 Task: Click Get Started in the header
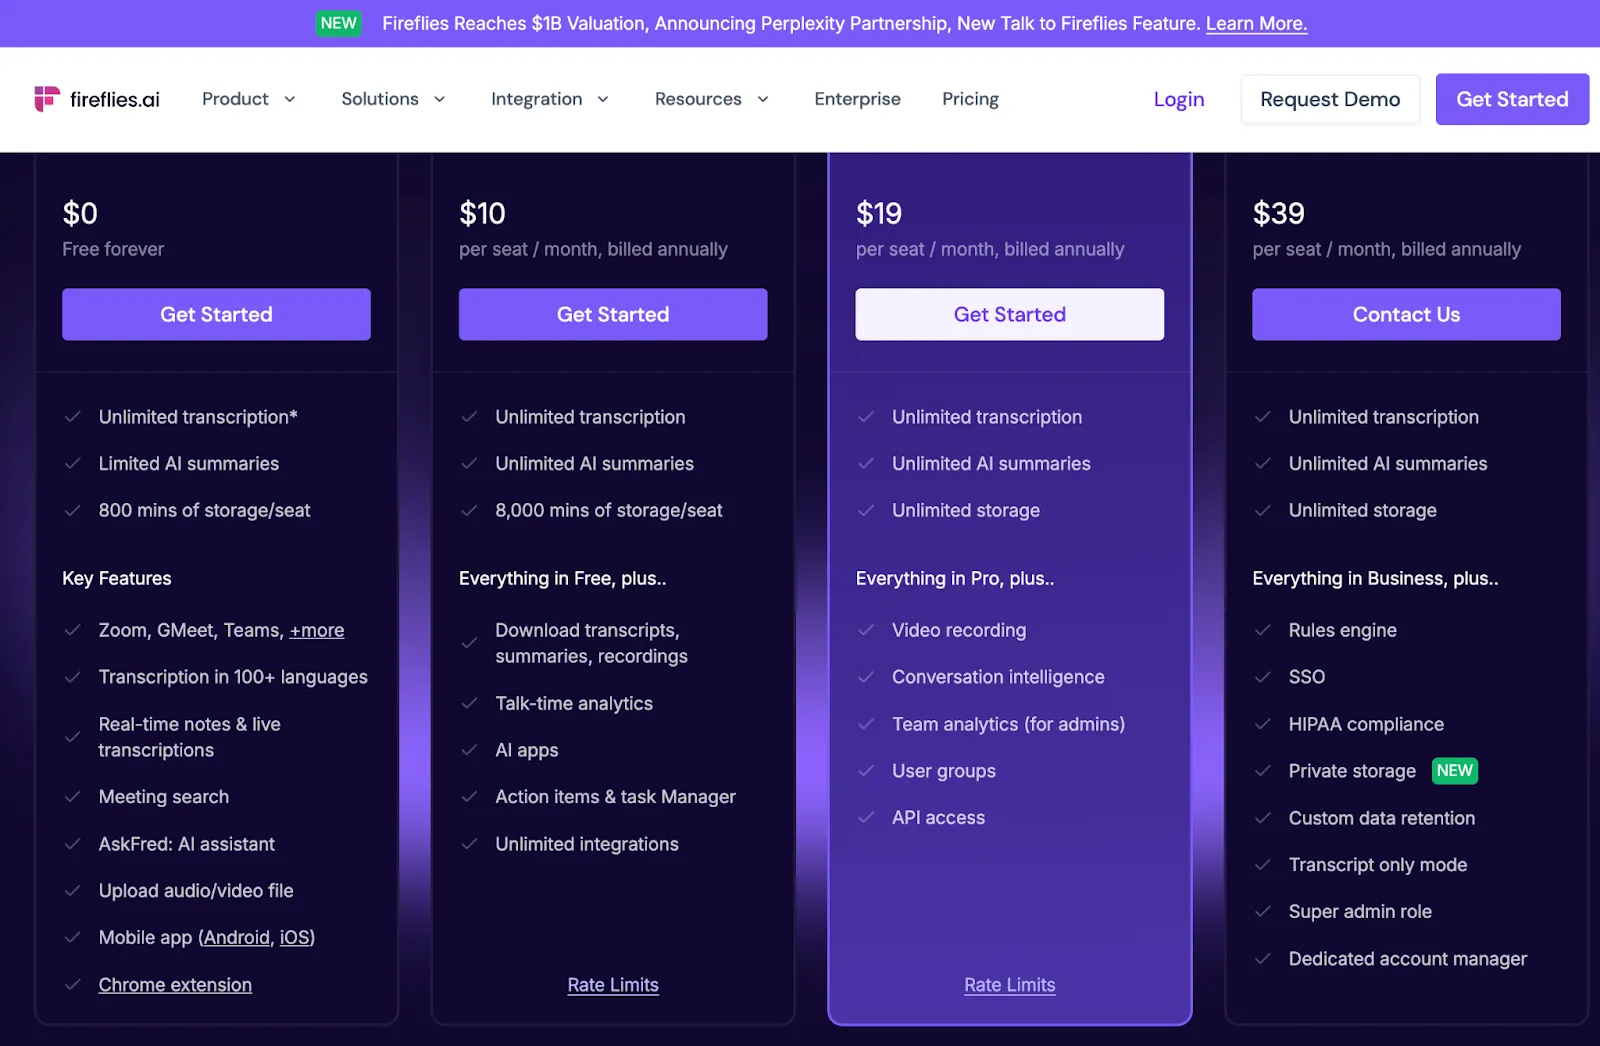coord(1512,99)
